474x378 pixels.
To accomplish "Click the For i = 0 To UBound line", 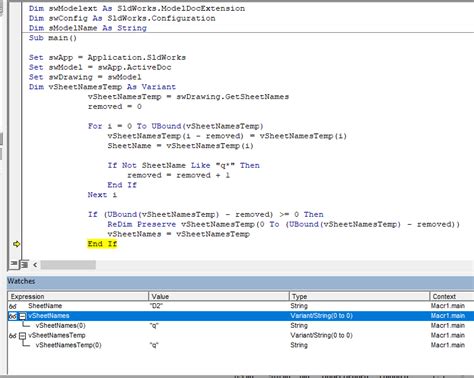I will point(176,126).
